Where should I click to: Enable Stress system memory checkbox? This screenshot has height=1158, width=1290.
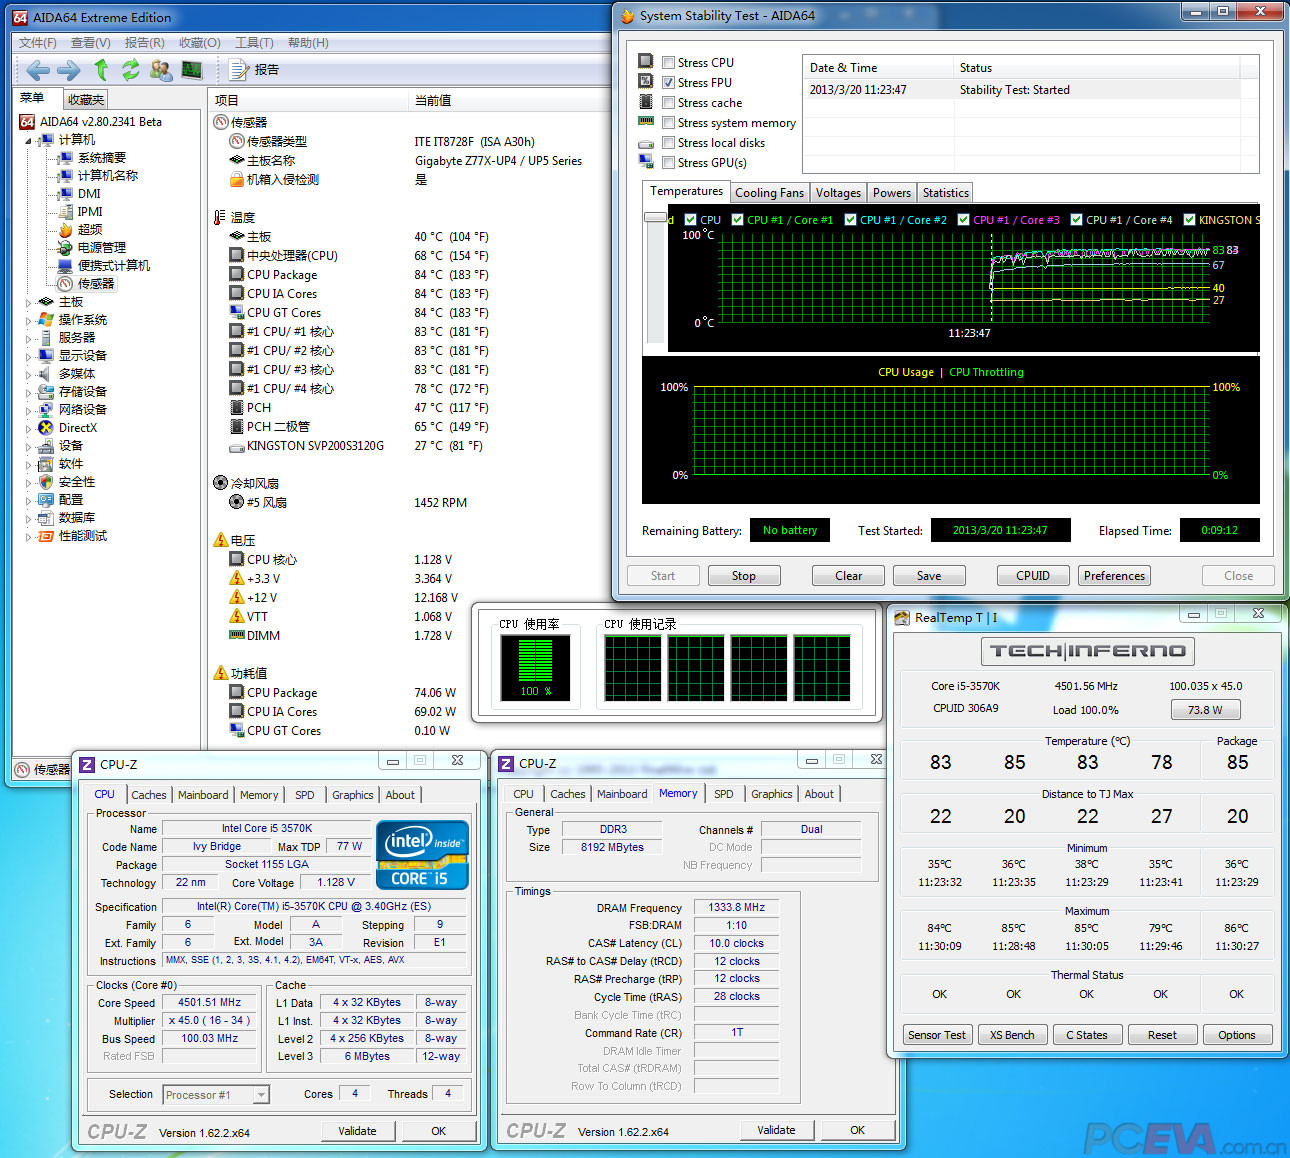pos(669,123)
